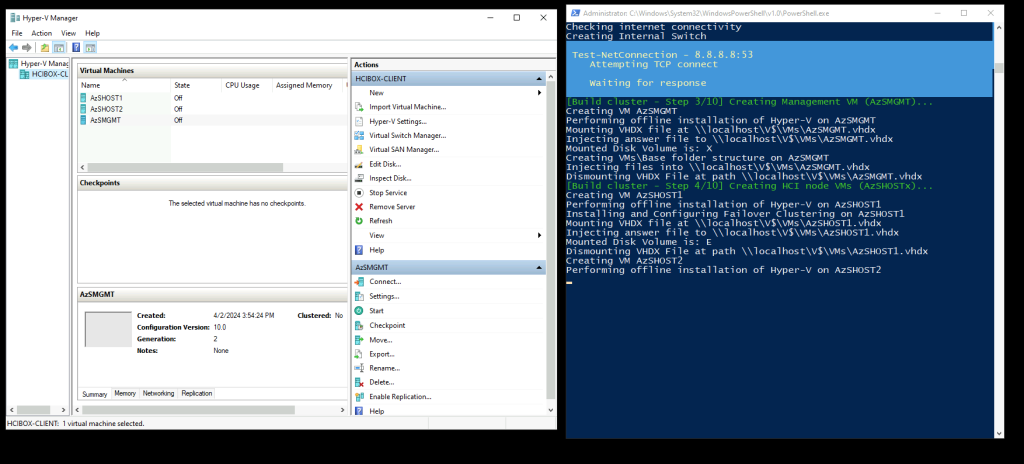
Task: Sort by the CPU Usage column
Action: pos(246,85)
